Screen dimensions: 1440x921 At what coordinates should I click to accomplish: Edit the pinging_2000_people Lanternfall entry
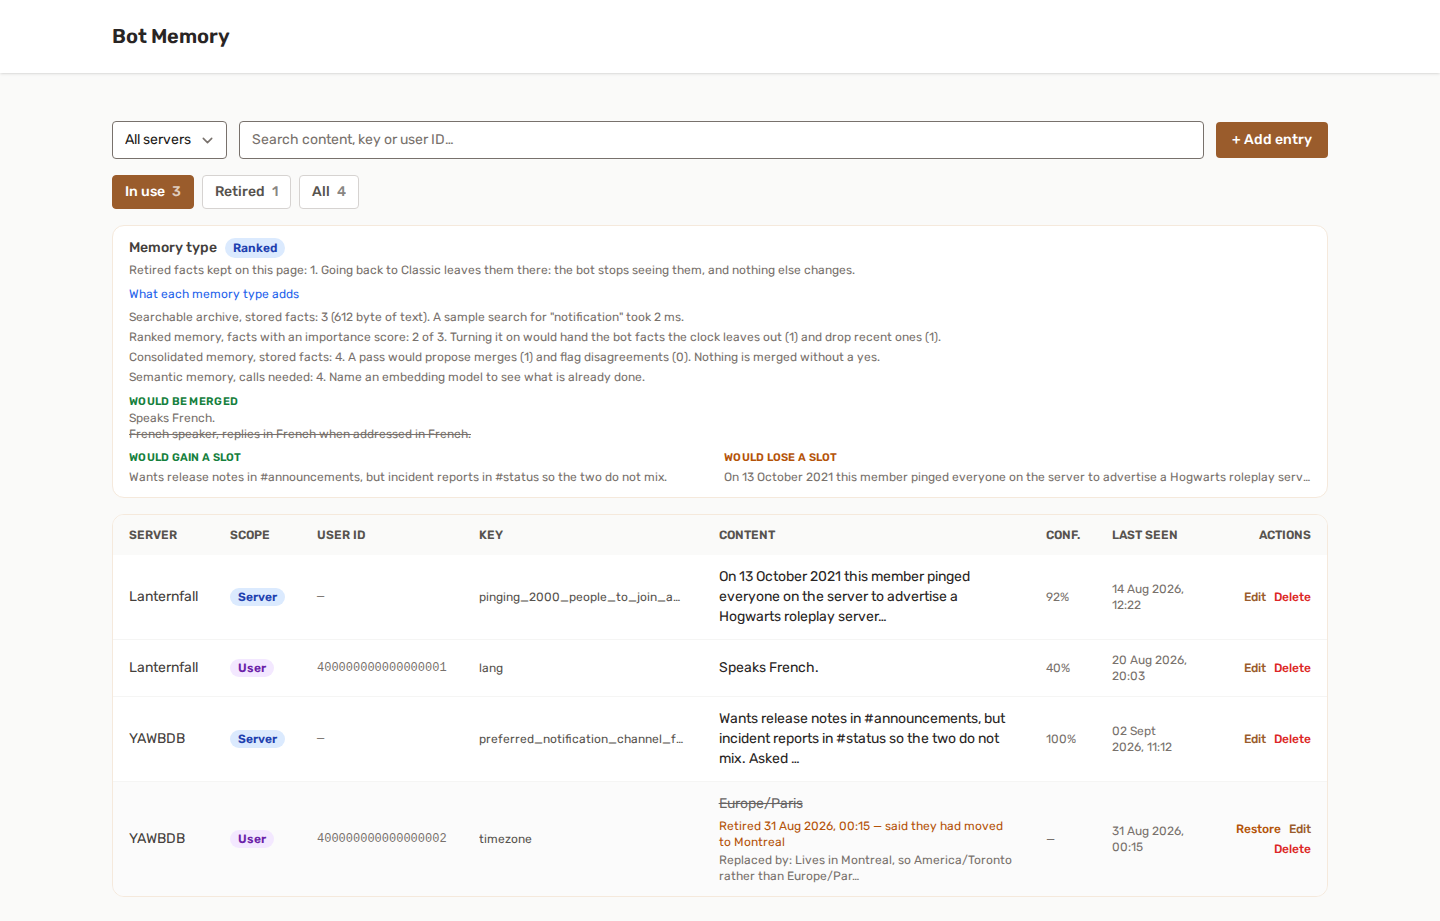pyautogui.click(x=1254, y=597)
